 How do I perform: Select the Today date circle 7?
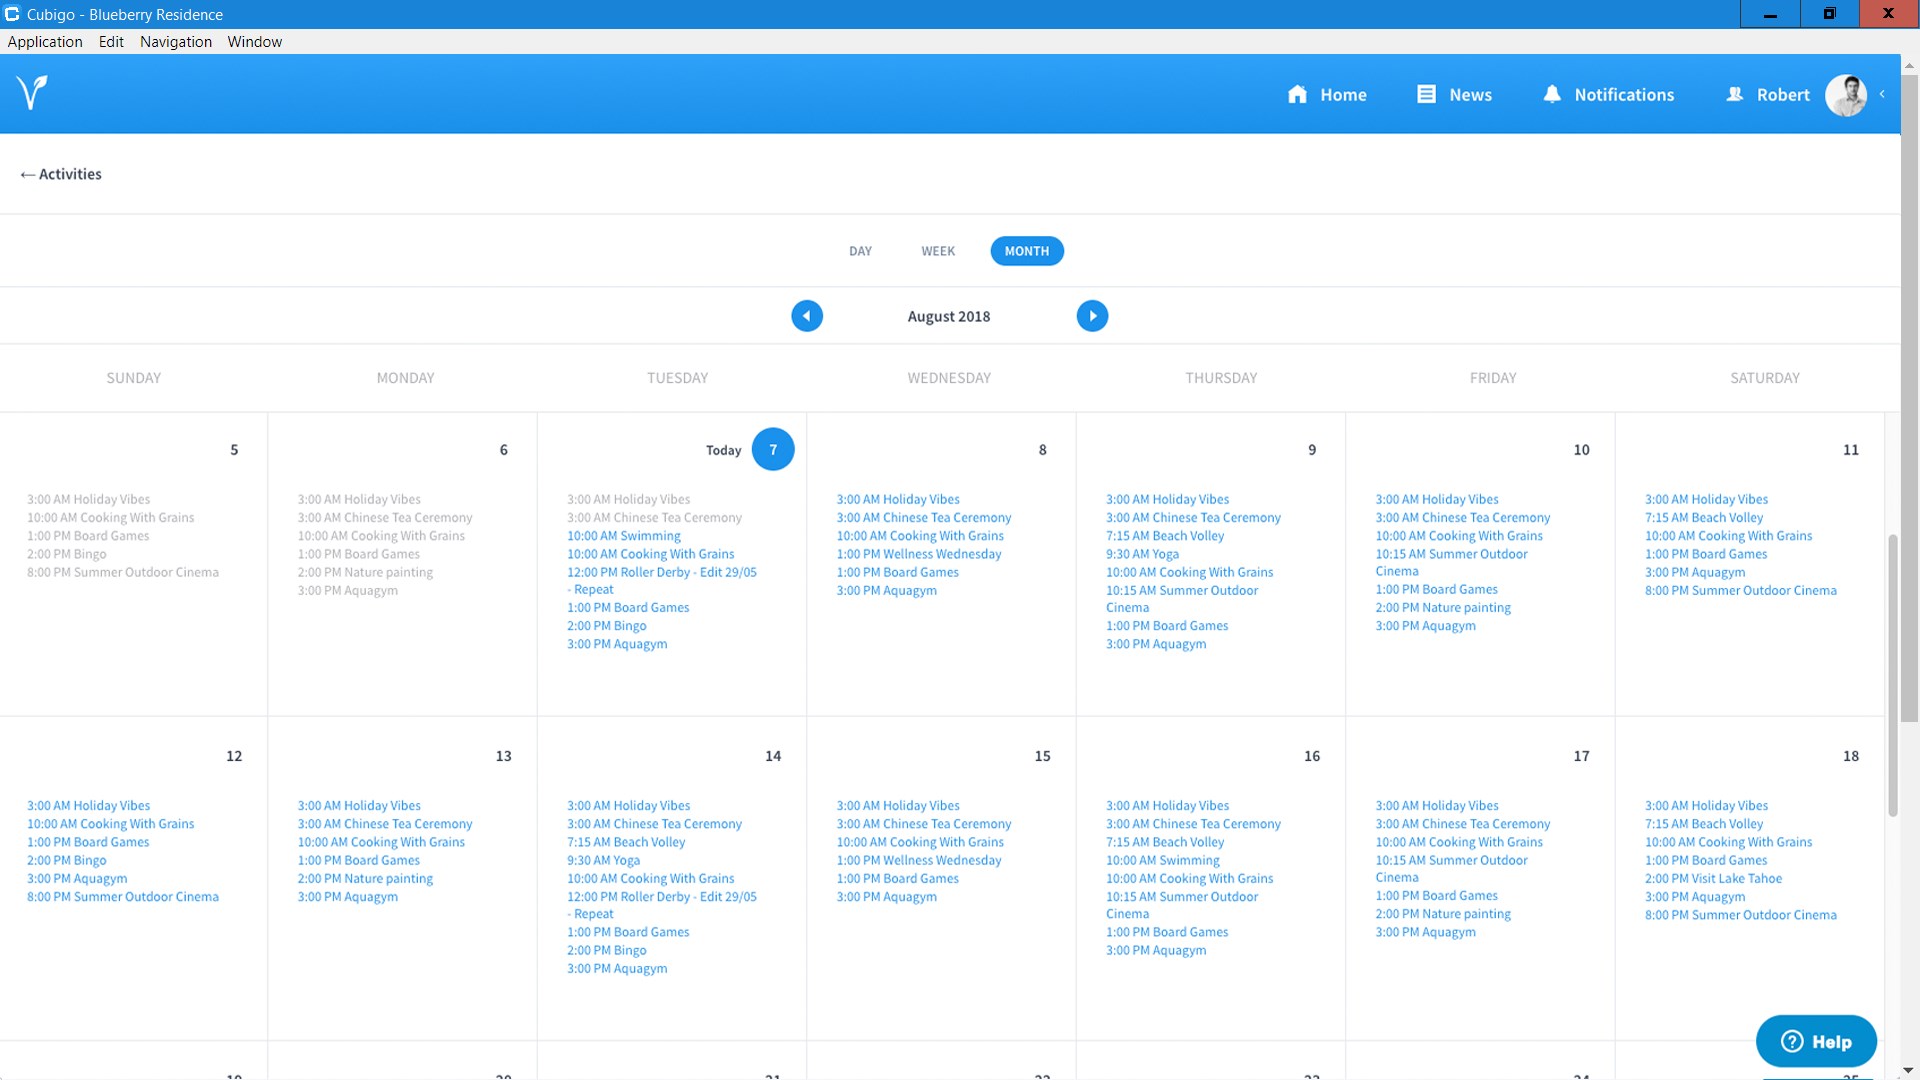click(773, 450)
